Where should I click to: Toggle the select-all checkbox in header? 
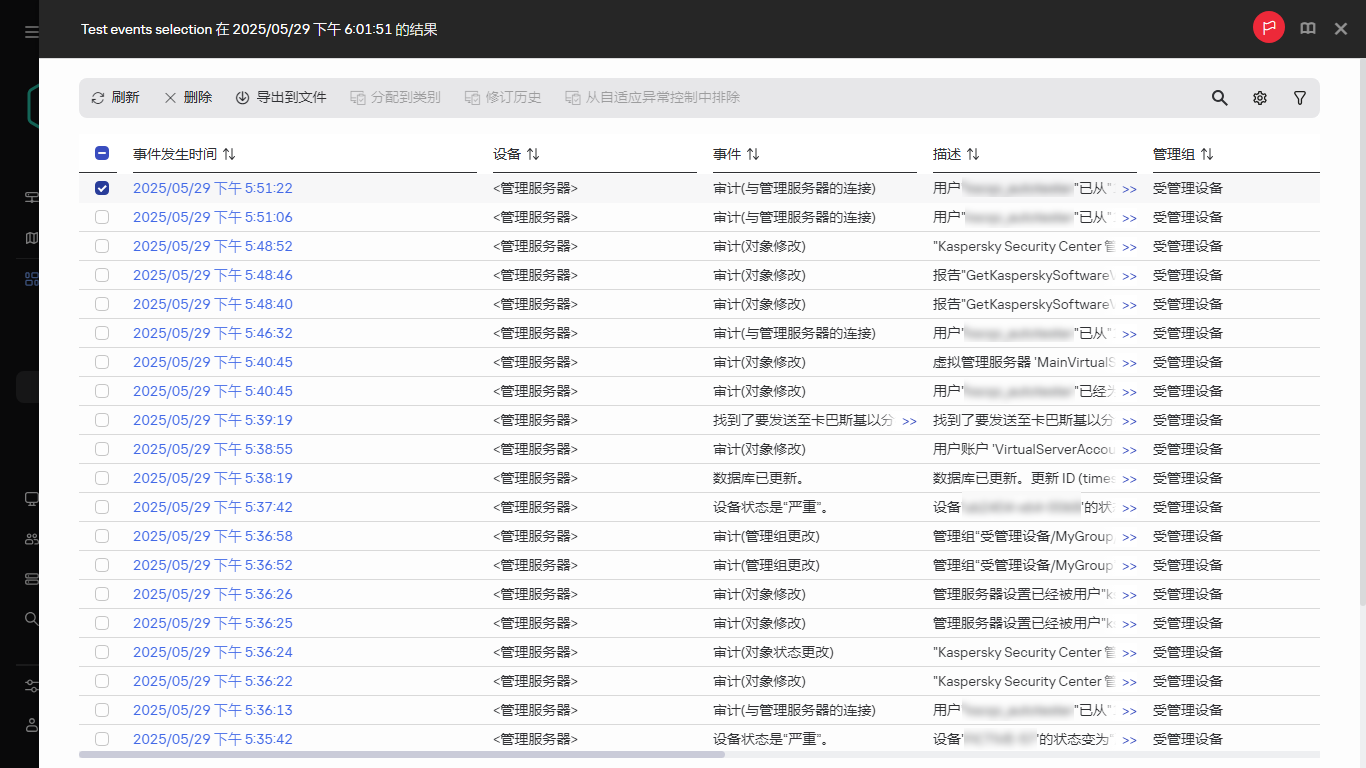[102, 154]
